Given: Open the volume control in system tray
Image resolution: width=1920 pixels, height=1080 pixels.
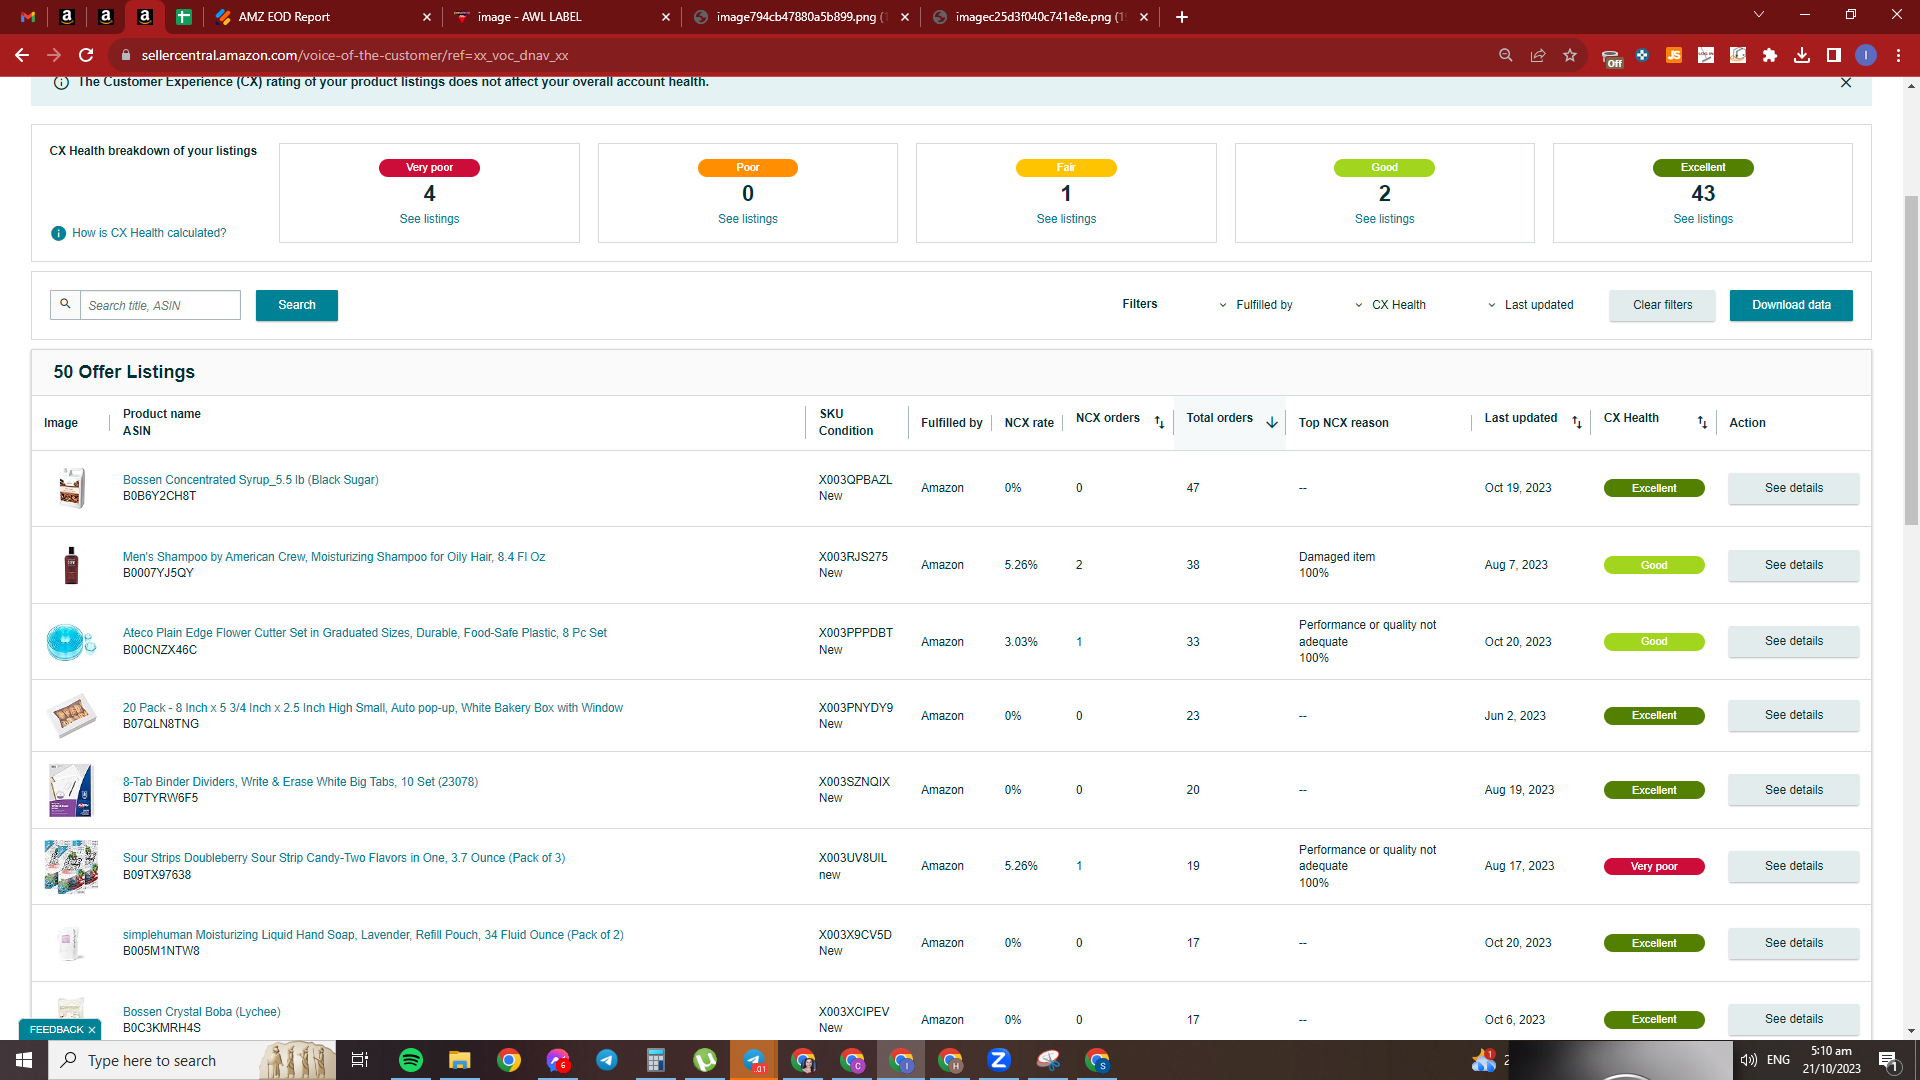Looking at the screenshot, I should [x=1748, y=1060].
